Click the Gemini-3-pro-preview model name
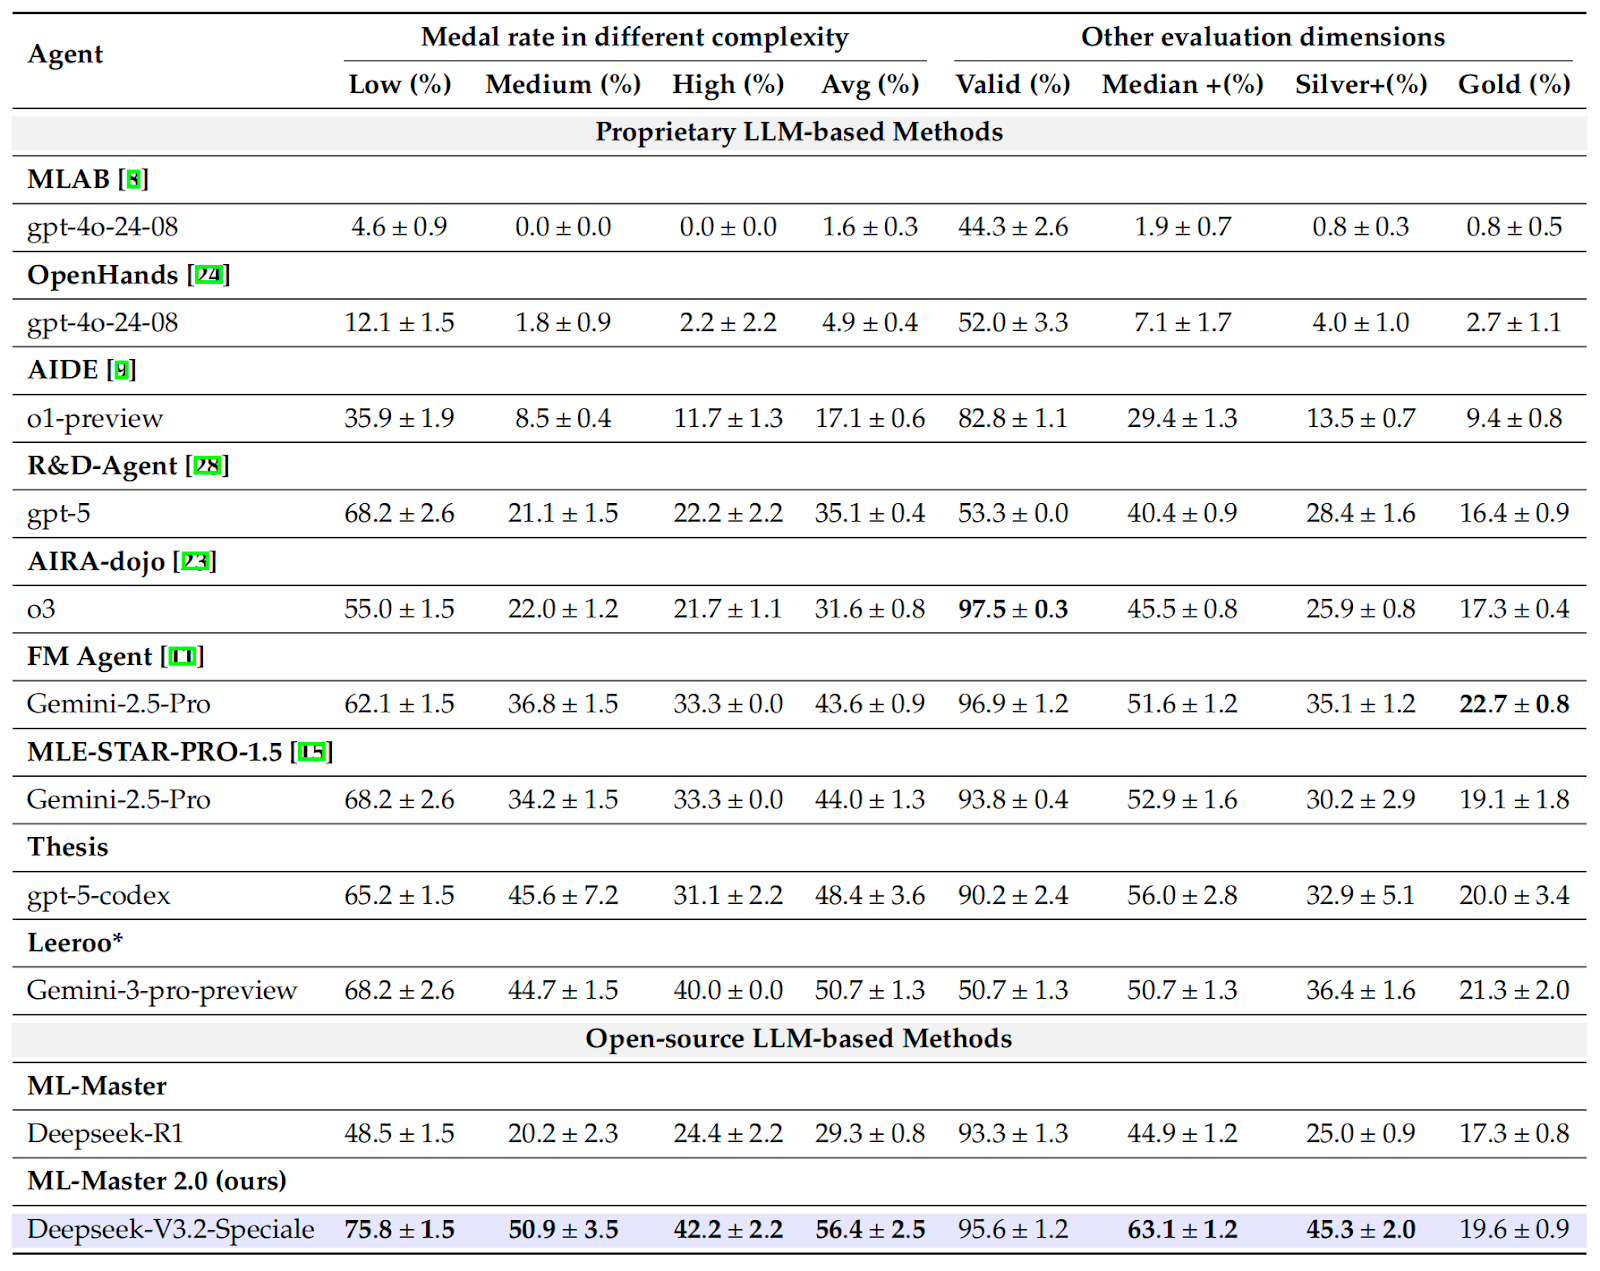Screen dimensions: 1600x1271 162,990
